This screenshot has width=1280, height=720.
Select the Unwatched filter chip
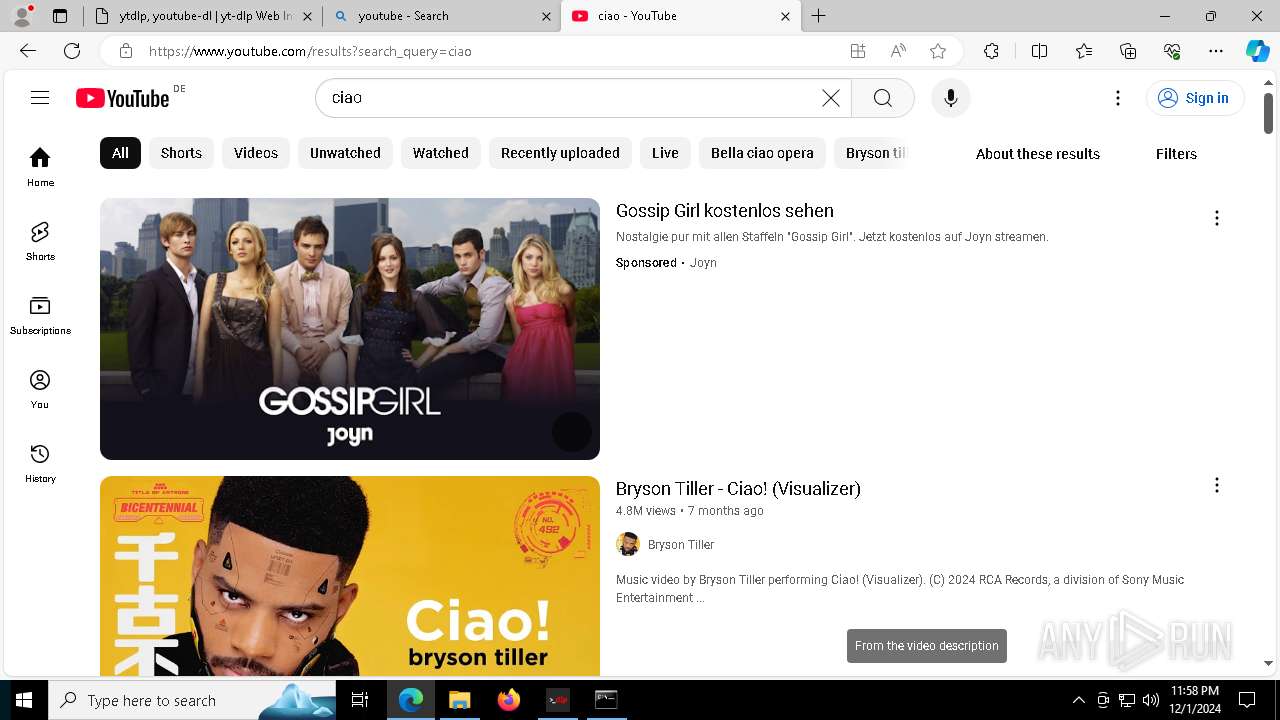(x=345, y=153)
